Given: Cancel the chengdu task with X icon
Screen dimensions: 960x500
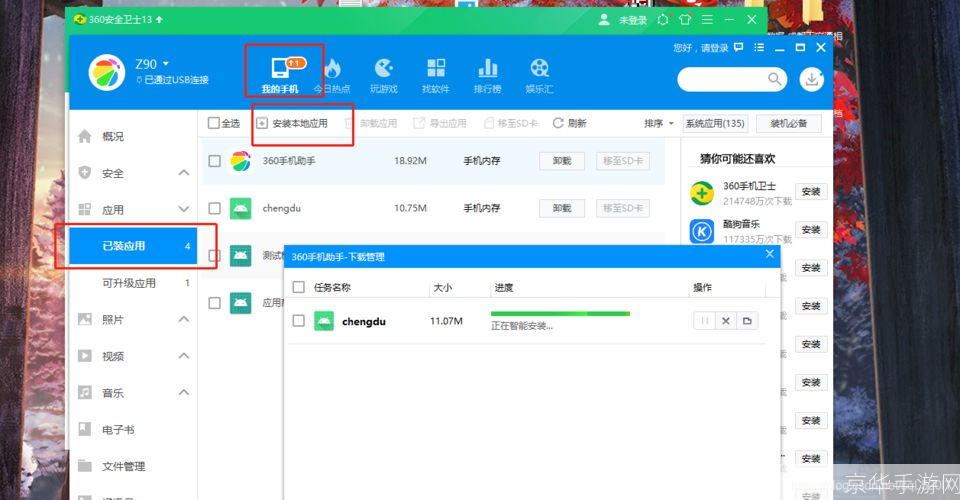Looking at the screenshot, I should click(726, 321).
